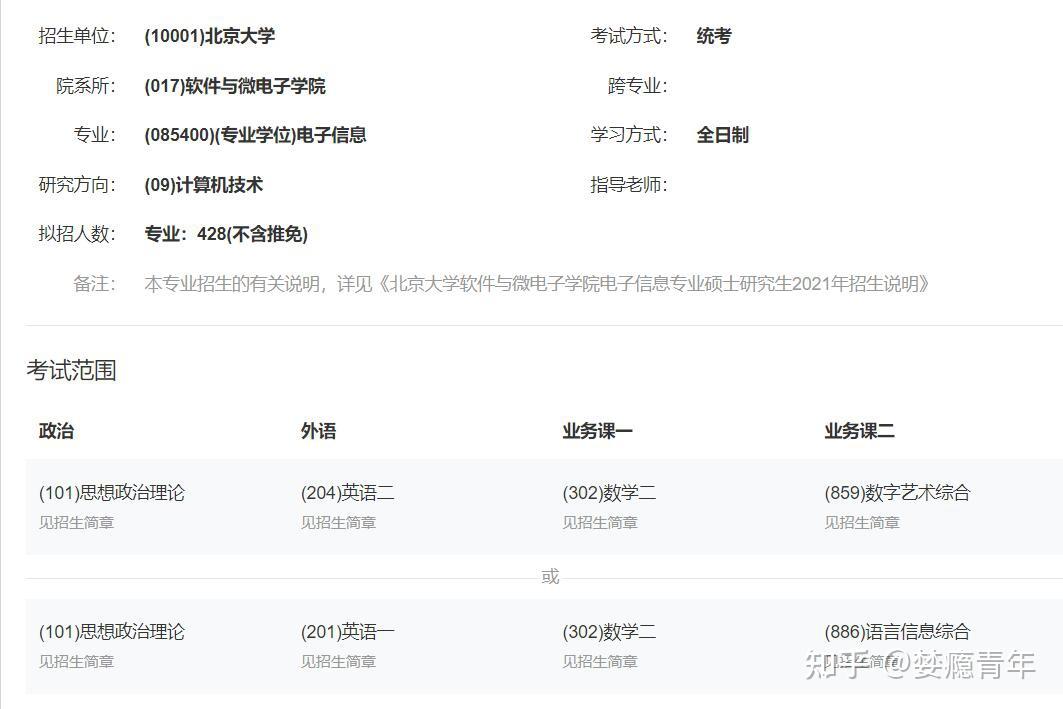Select the value (085400)(专业学位)电子信息
The height and width of the screenshot is (709, 1063).
255,135
